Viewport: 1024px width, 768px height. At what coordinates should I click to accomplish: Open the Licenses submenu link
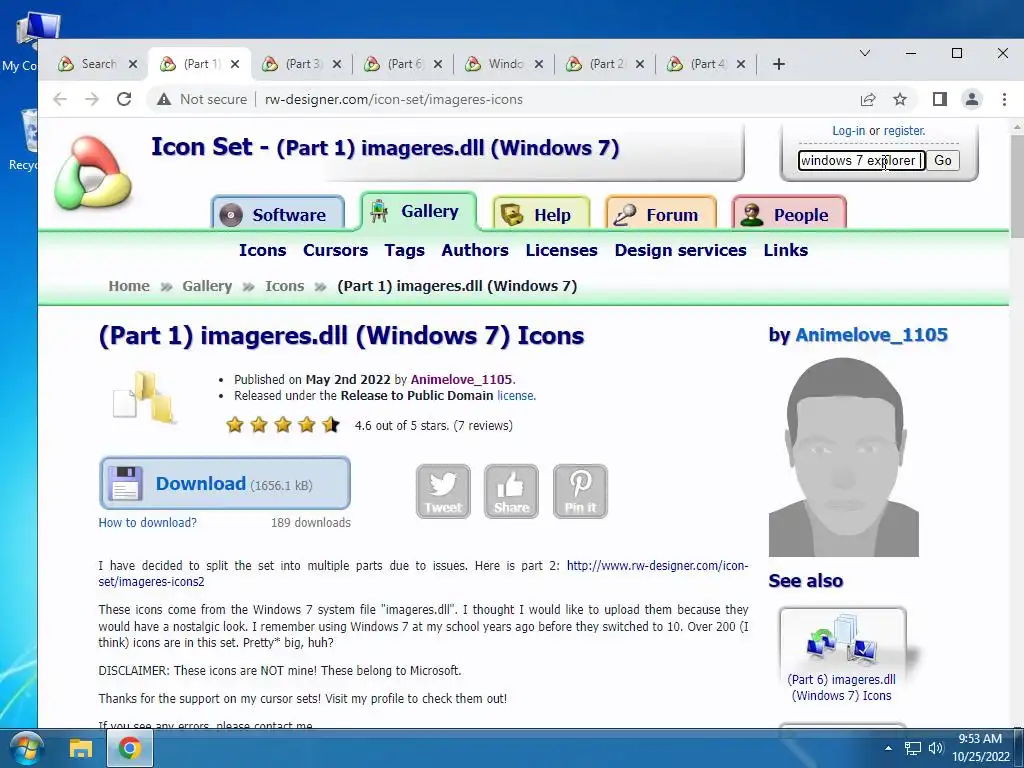tap(562, 250)
